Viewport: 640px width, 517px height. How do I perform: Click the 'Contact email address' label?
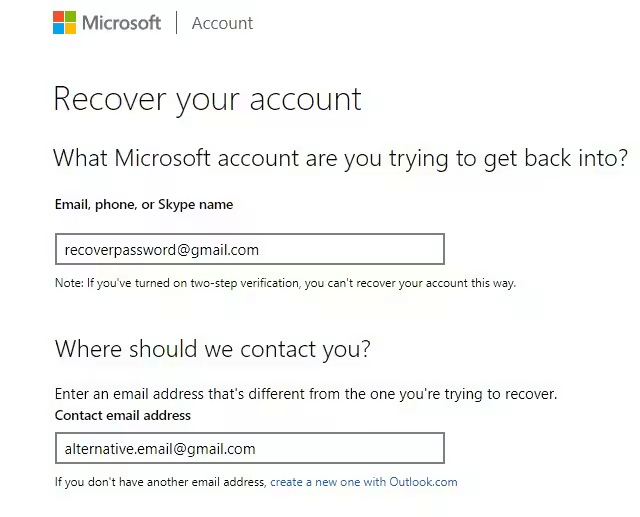point(123,415)
